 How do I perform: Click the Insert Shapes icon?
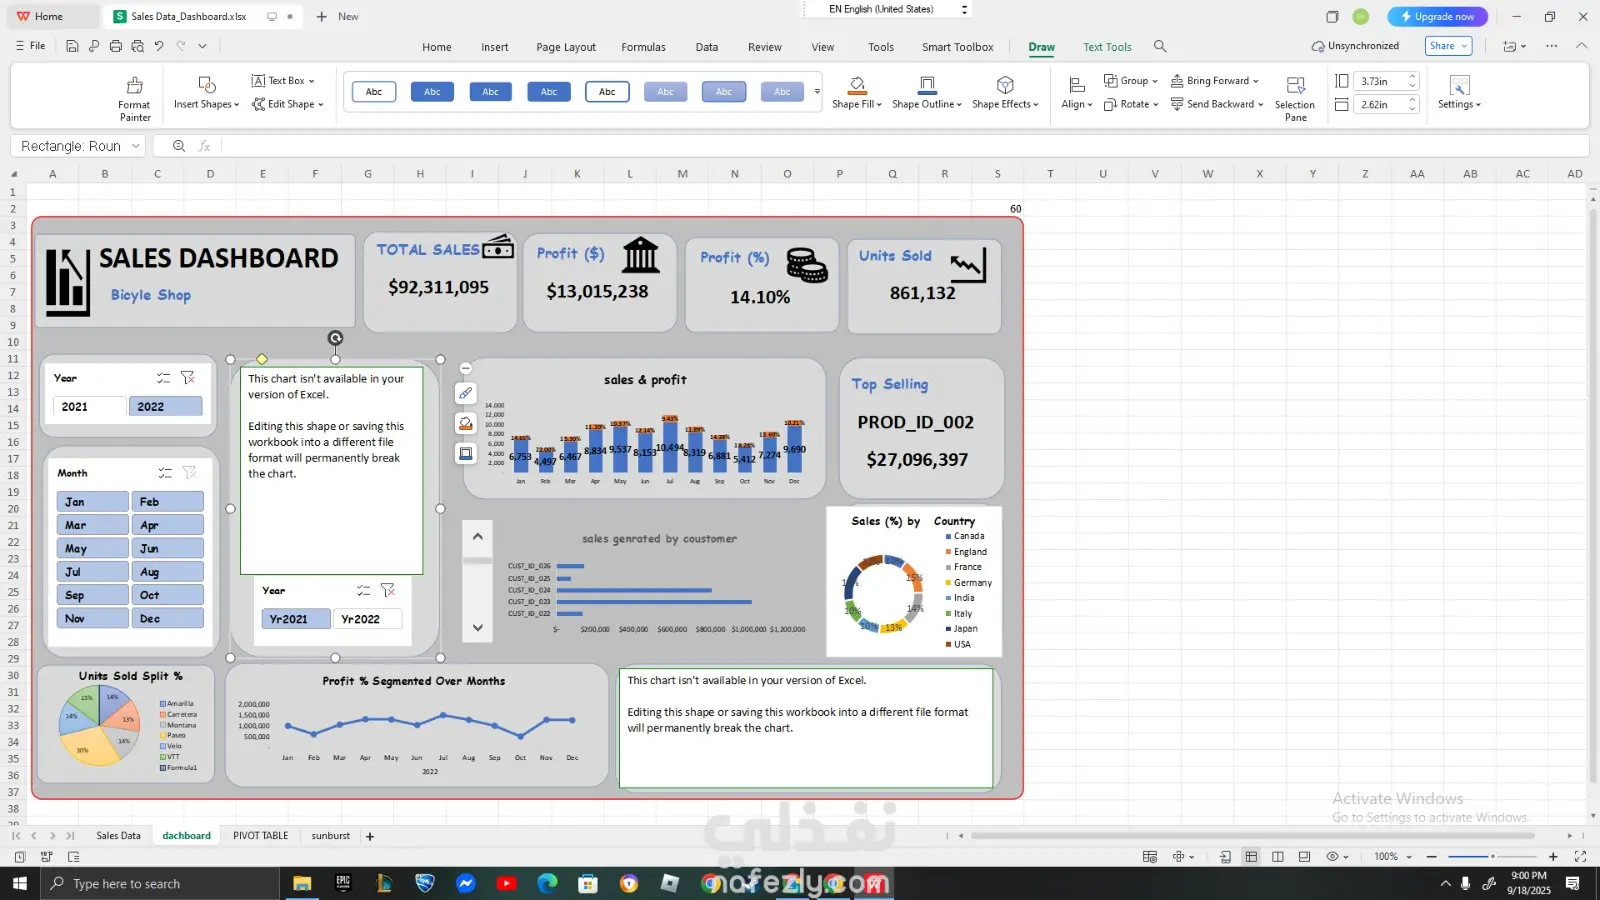coord(207,84)
